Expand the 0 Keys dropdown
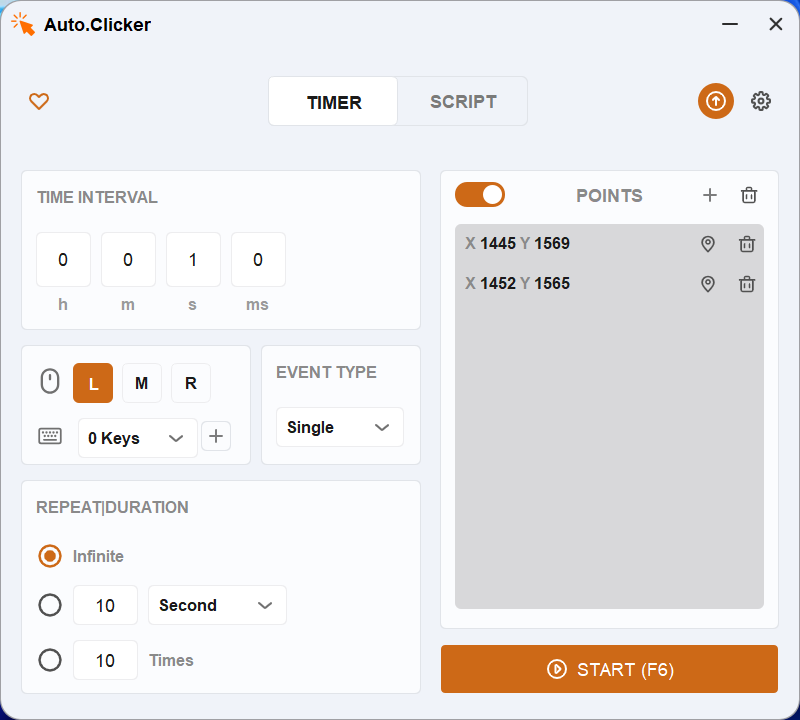 click(137, 438)
